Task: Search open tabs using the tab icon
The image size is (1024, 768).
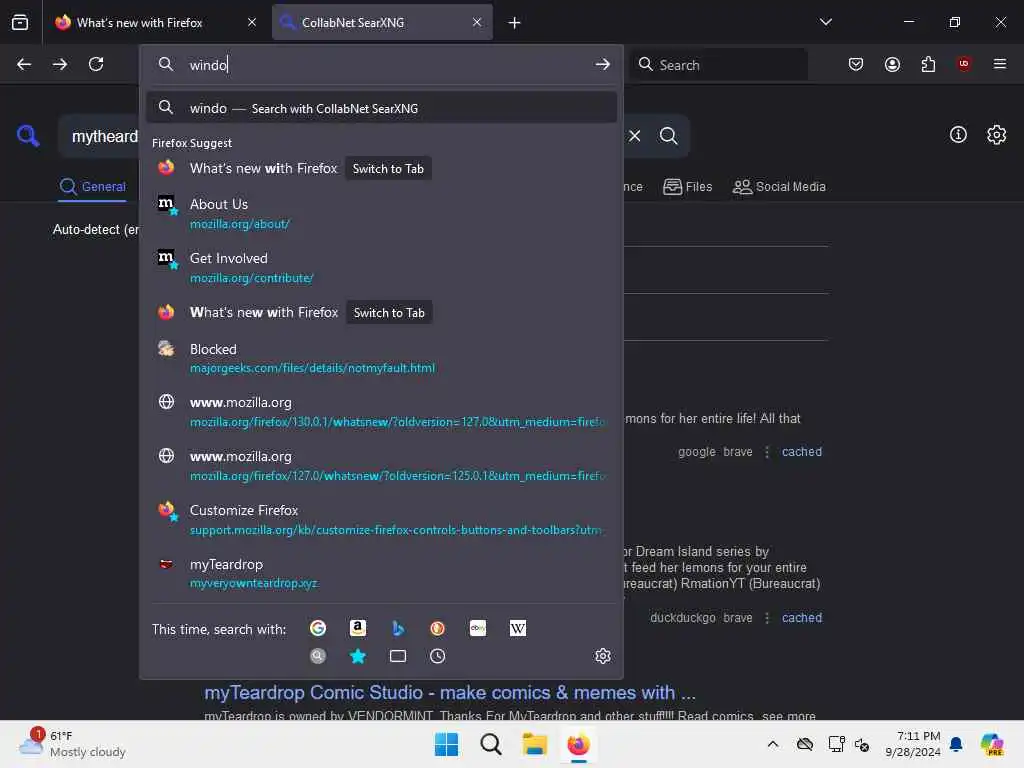Action: [398, 656]
